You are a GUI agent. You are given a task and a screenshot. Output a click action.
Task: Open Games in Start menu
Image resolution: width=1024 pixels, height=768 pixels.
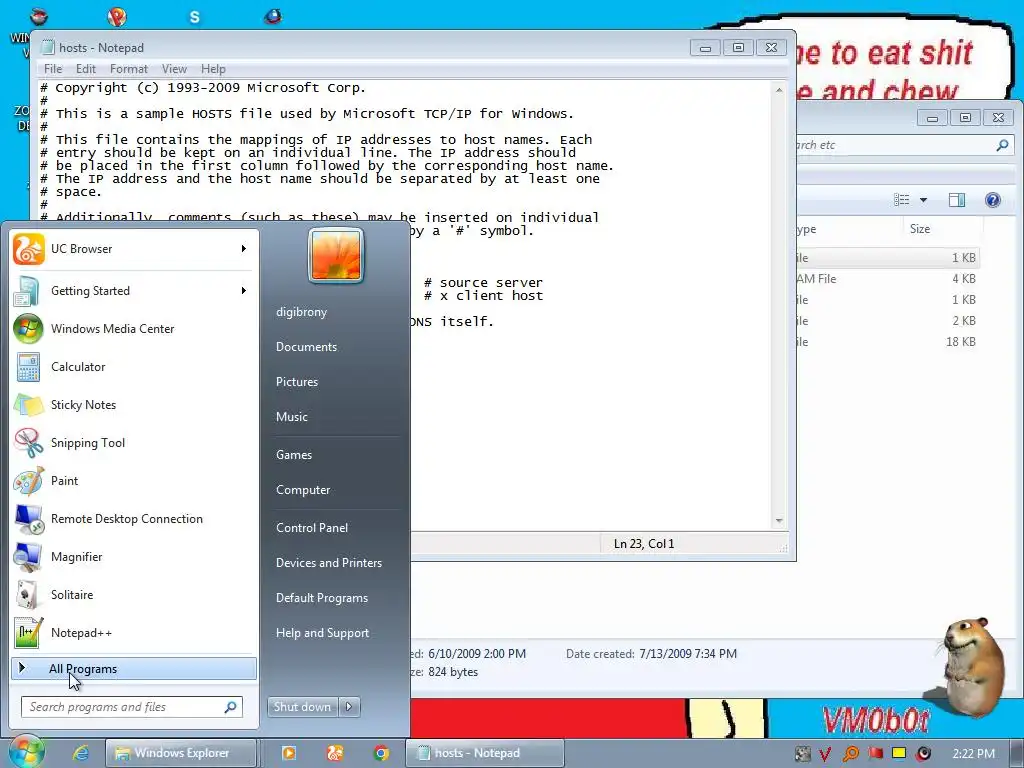tap(294, 455)
